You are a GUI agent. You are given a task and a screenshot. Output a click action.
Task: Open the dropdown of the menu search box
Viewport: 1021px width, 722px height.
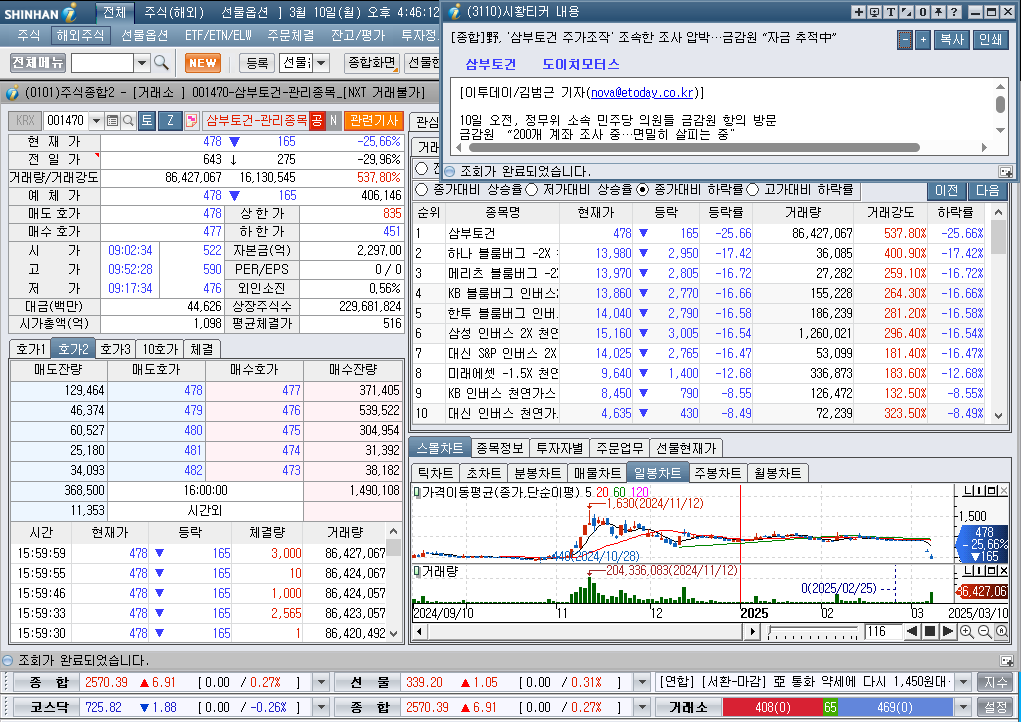click(x=141, y=63)
